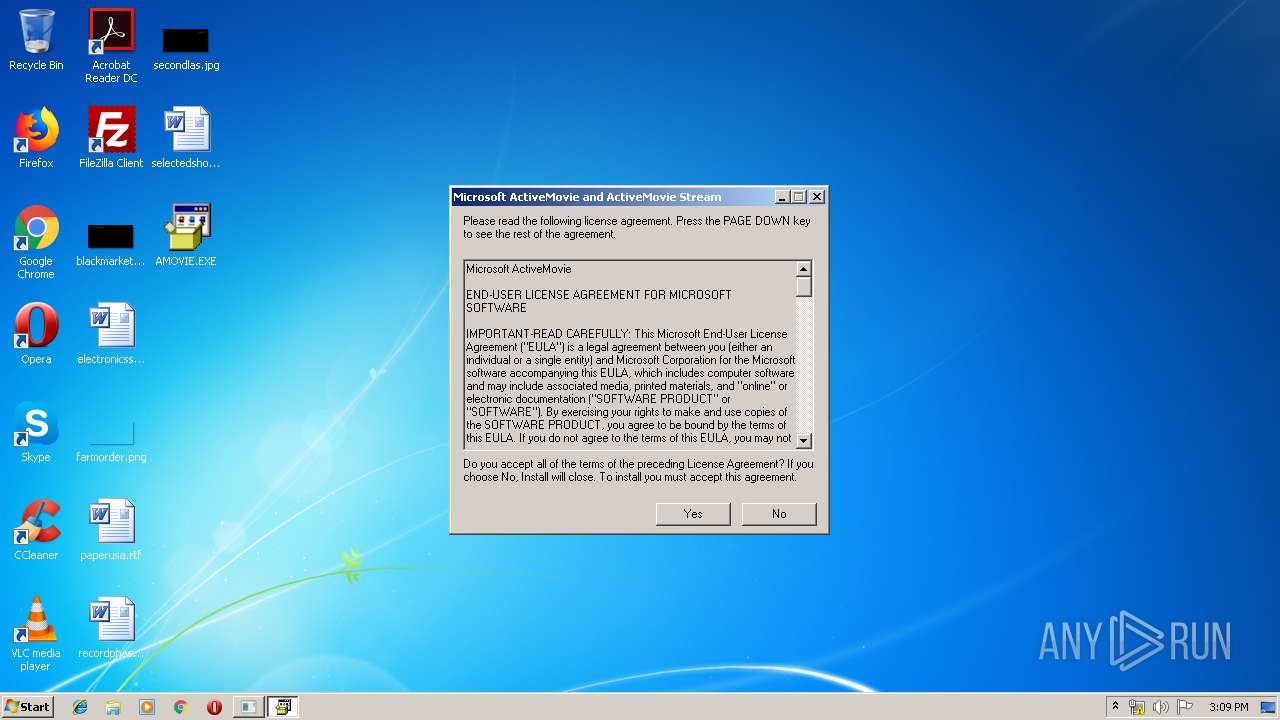Select the paperusa.rtf document icon

tap(111, 530)
